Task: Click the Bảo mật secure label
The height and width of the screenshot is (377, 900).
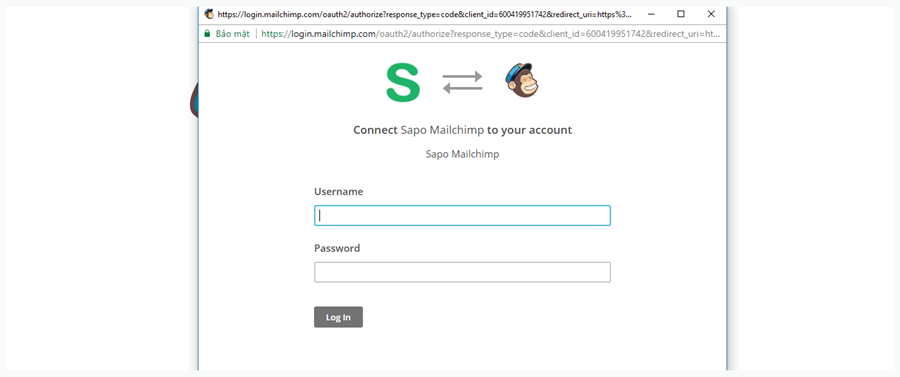Action: (x=232, y=34)
